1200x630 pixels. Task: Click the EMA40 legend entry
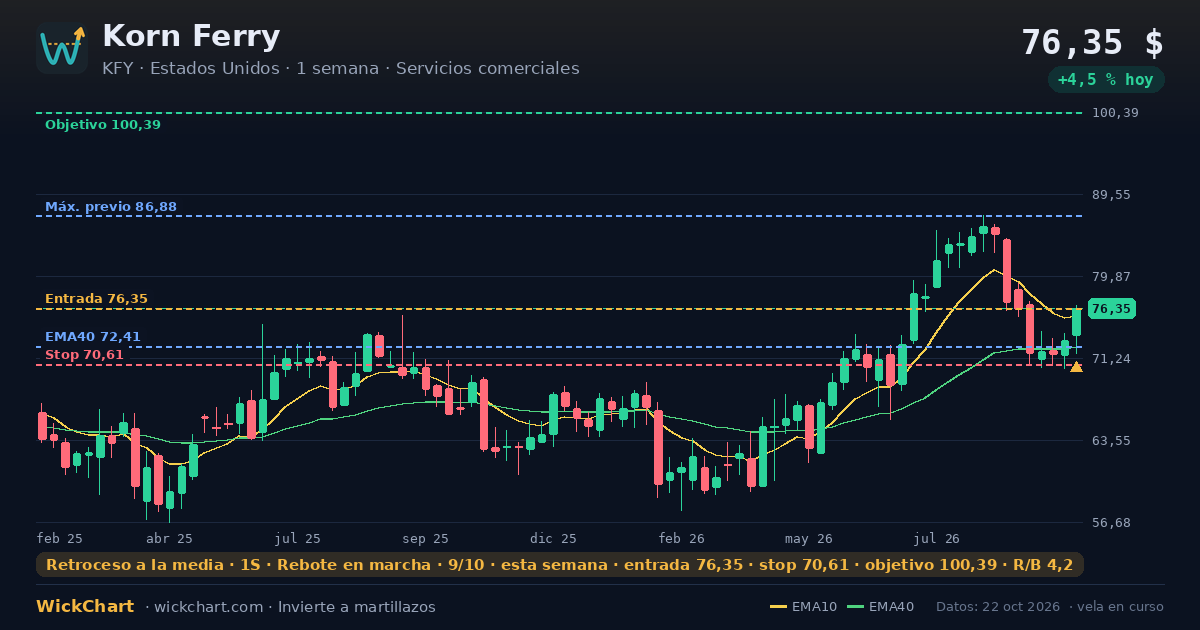click(x=881, y=607)
